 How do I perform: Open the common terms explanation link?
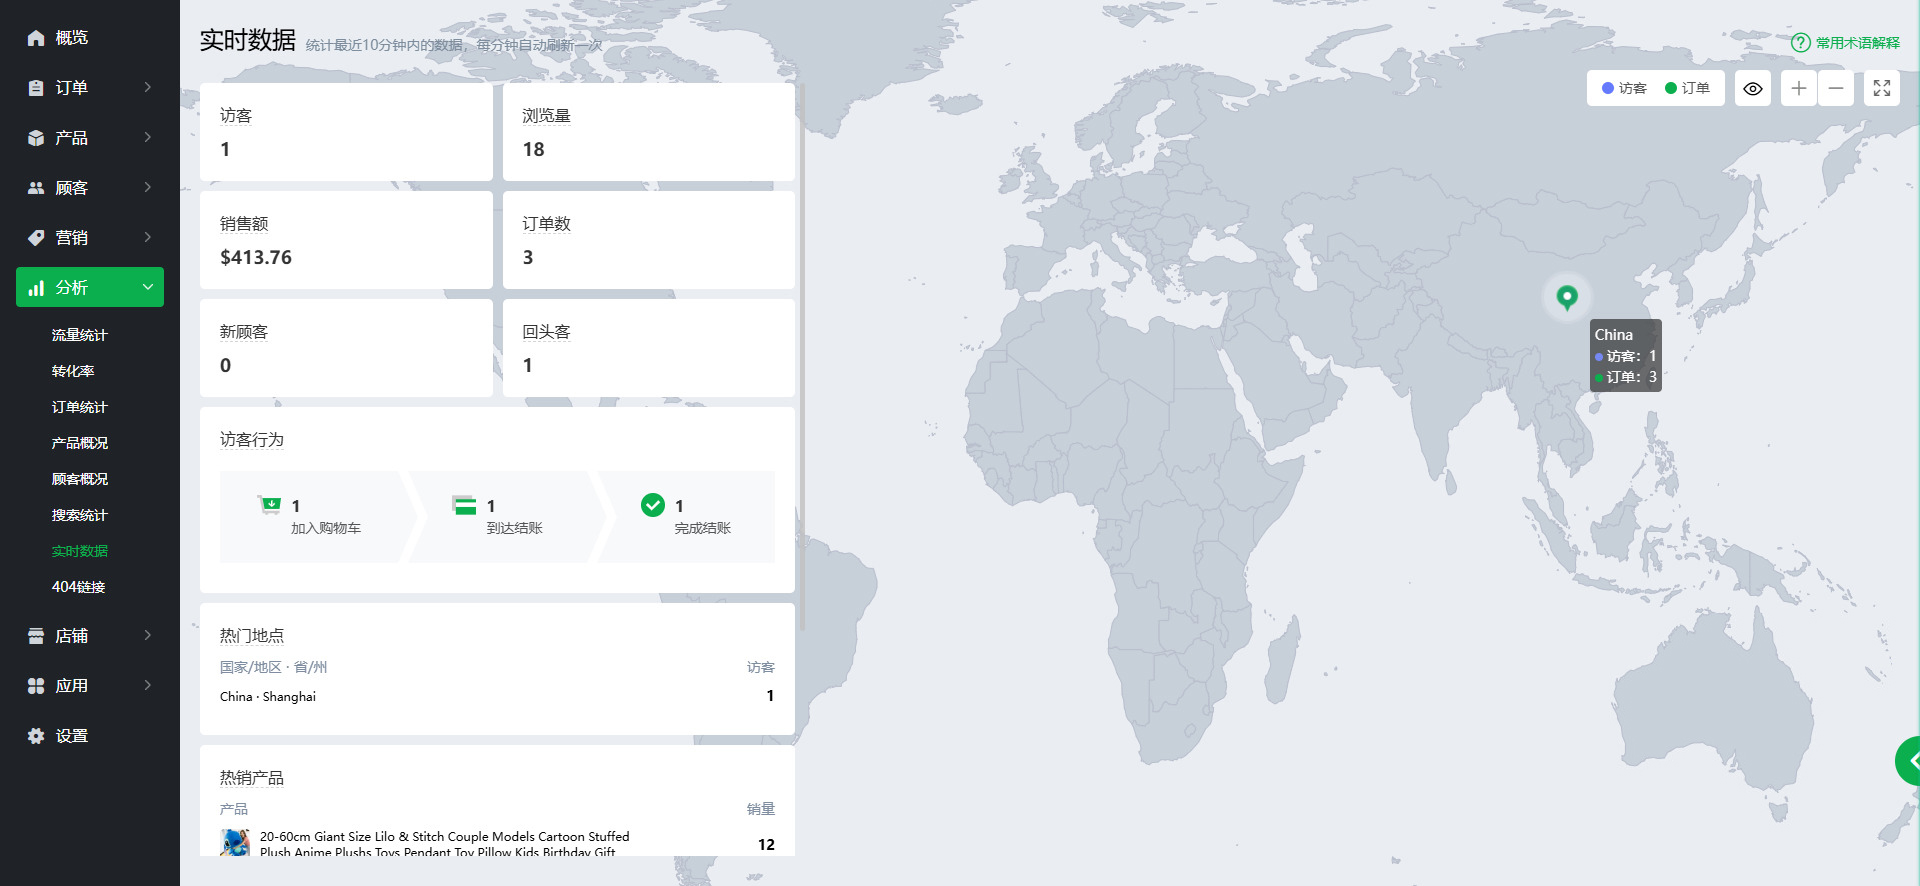(x=1857, y=43)
